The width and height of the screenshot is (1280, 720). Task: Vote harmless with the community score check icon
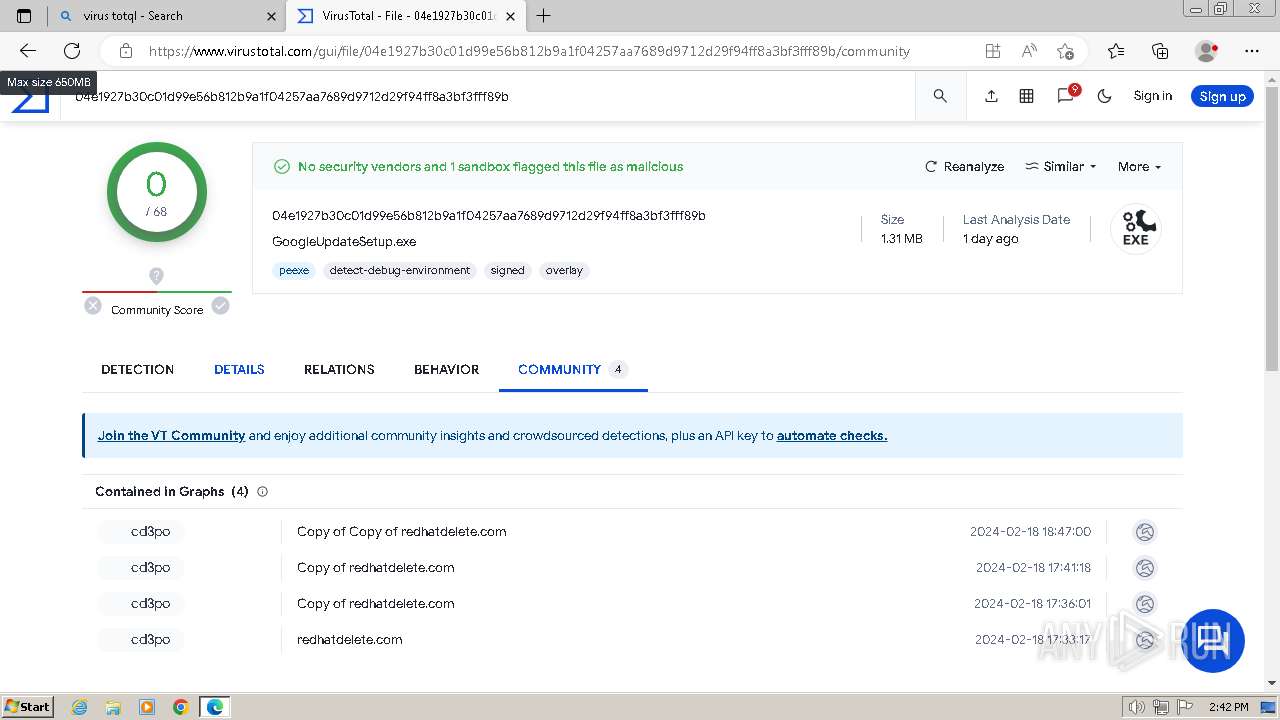220,306
